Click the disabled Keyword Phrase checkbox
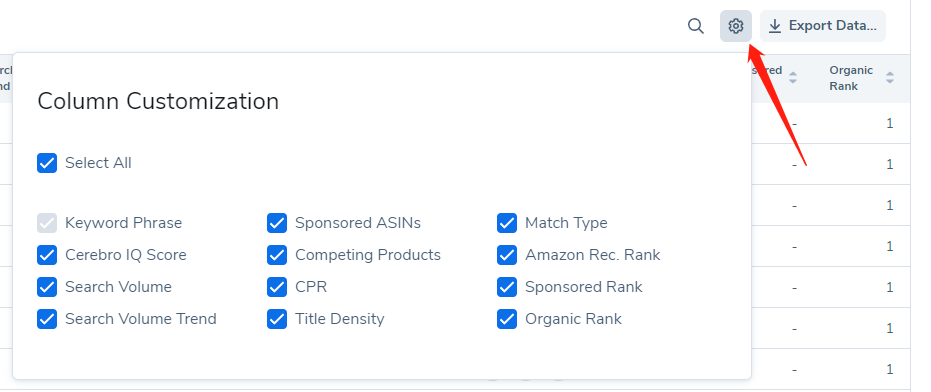The width and height of the screenshot is (931, 392). coord(47,223)
